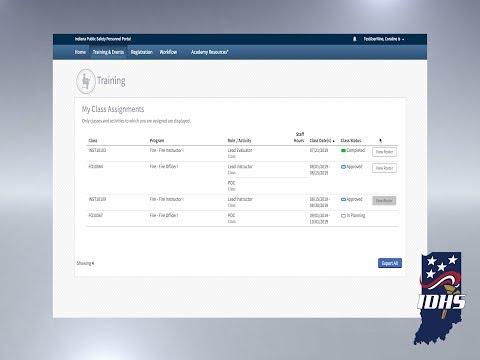The width and height of the screenshot is (480, 360).
Task: Click the Indiana Public Safety Personnel Portal title
Action: [x=103, y=39]
